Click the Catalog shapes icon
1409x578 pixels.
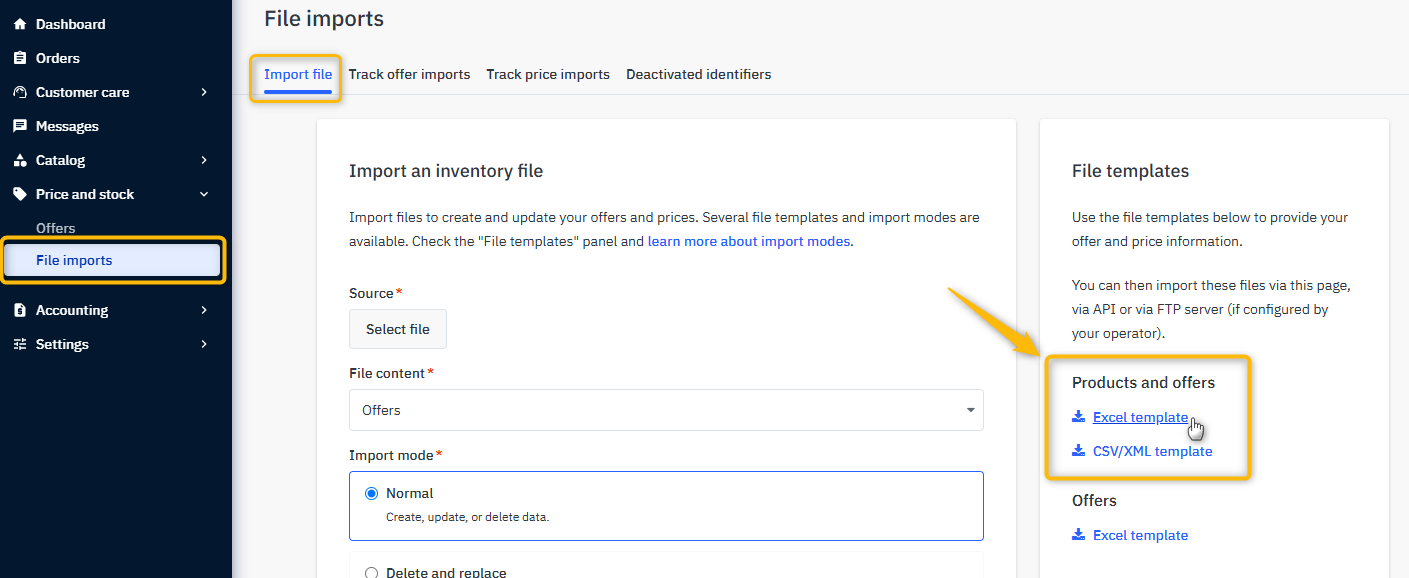pyautogui.click(x=20, y=160)
